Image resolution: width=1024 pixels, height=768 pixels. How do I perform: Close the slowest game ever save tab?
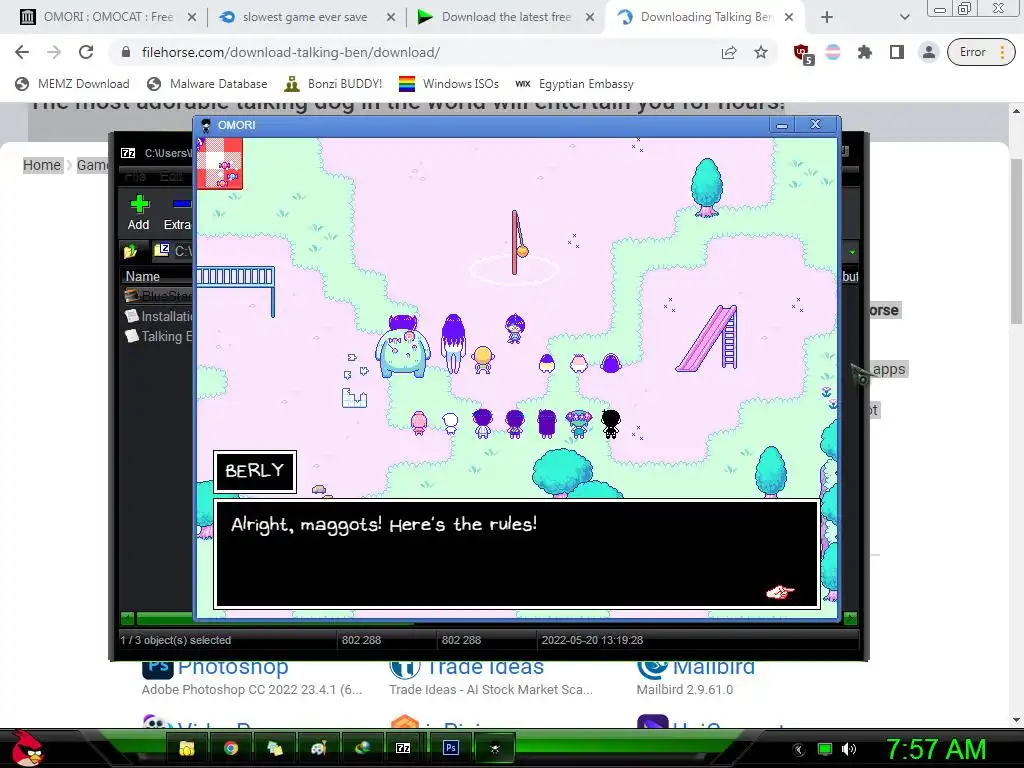(x=391, y=18)
